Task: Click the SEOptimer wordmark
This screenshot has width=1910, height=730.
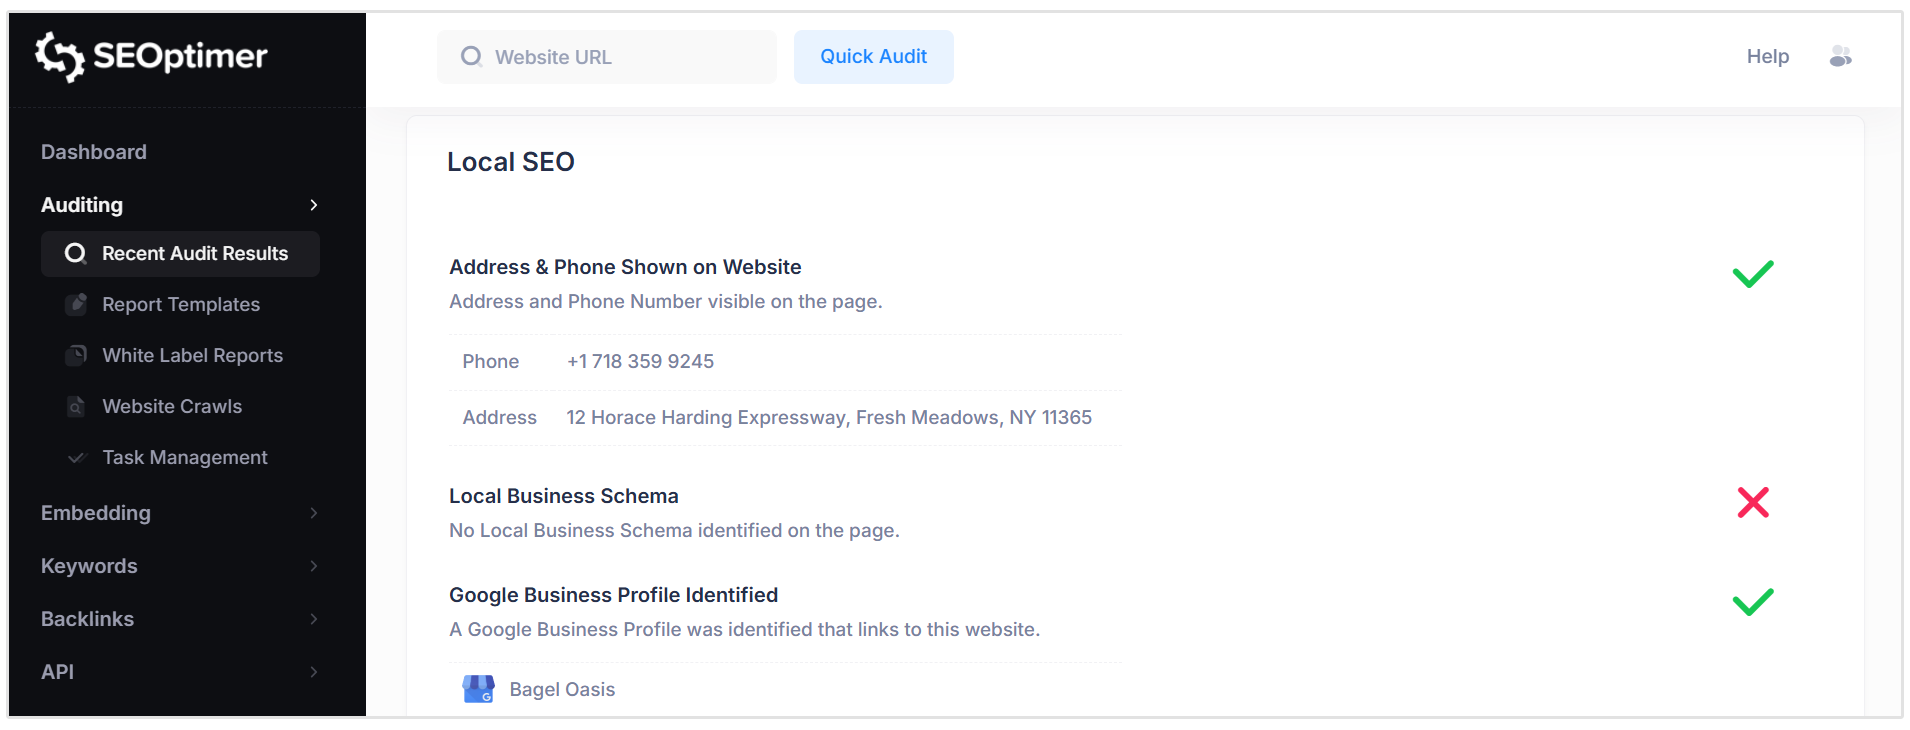Action: coord(180,56)
